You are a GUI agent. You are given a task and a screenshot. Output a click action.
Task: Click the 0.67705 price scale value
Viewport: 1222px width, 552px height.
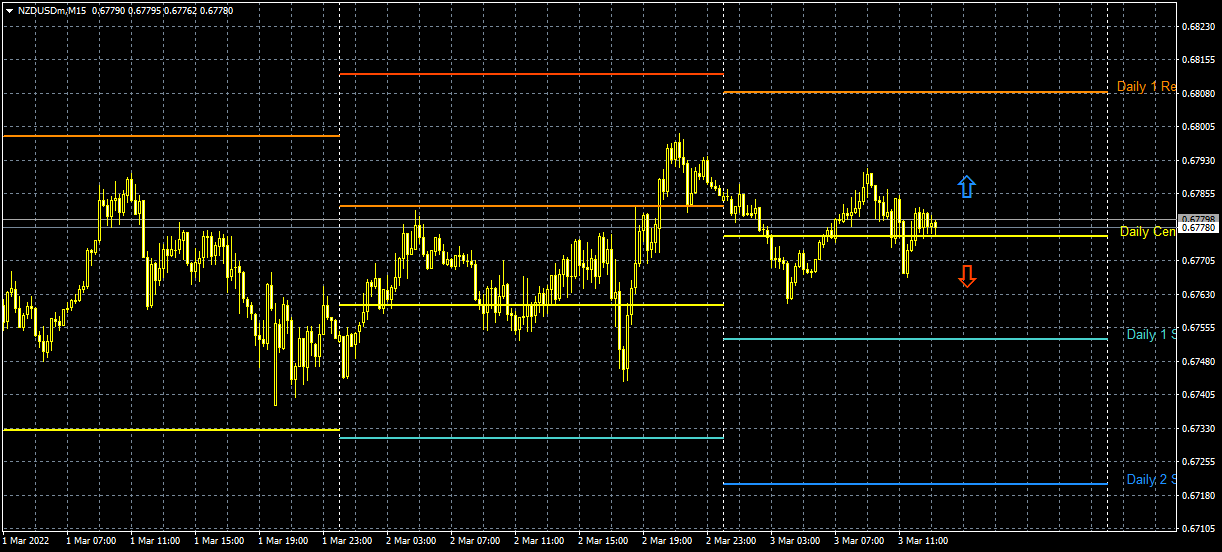pyautogui.click(x=1198, y=261)
